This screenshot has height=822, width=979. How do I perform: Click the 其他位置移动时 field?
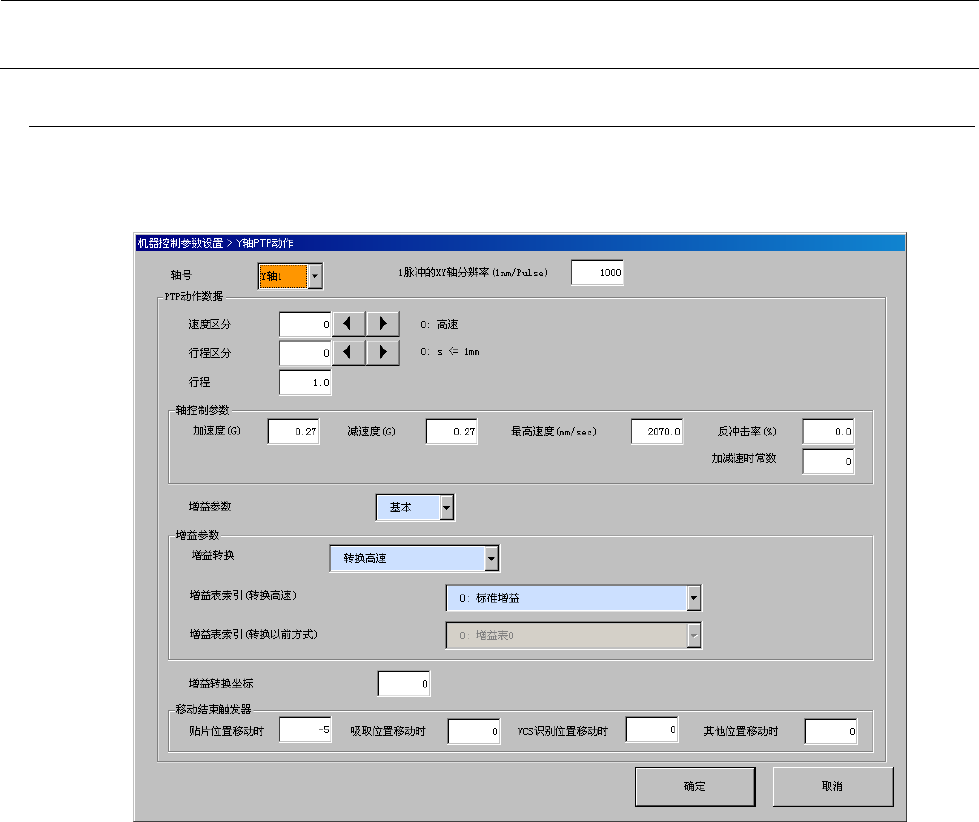[831, 732]
